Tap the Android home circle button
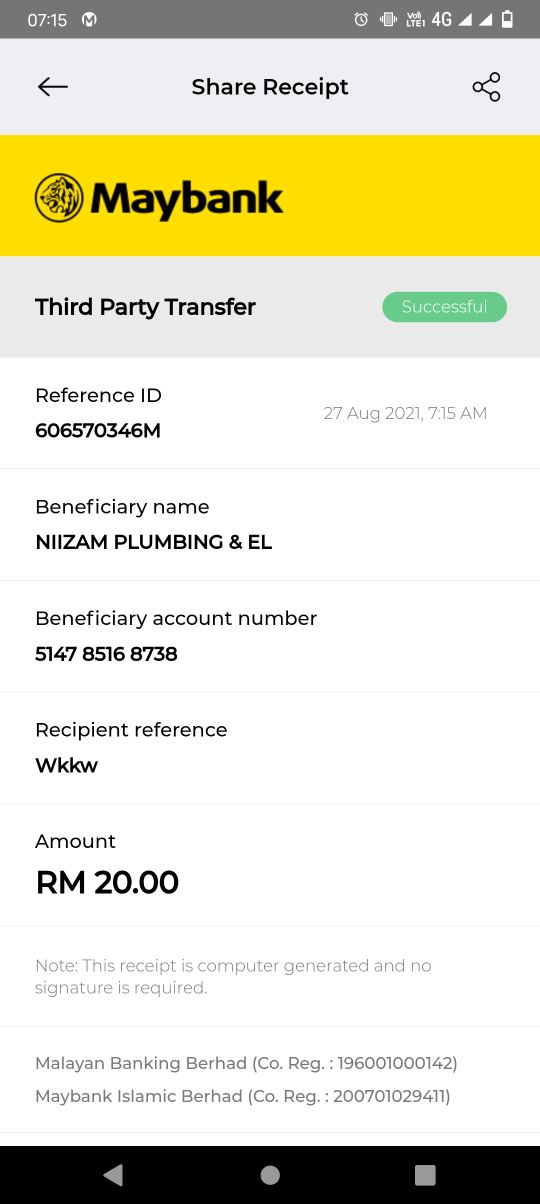The height and width of the screenshot is (1204, 540). [x=270, y=1175]
